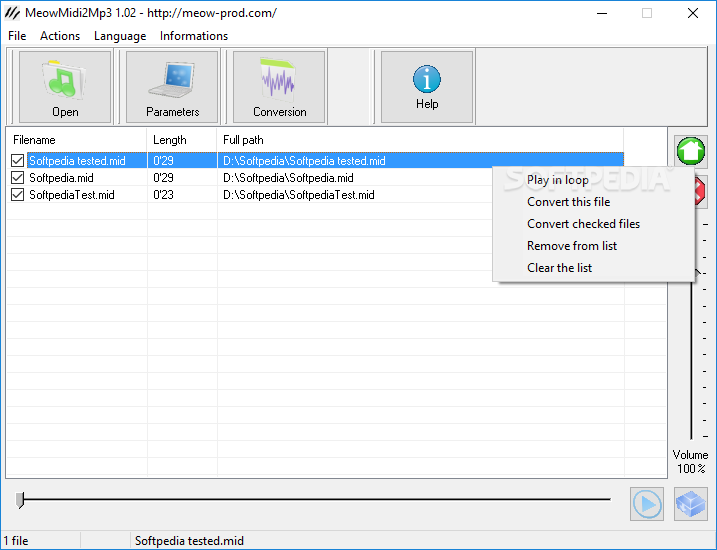Select the SoftpediaTest.mid filename row

[72, 195]
